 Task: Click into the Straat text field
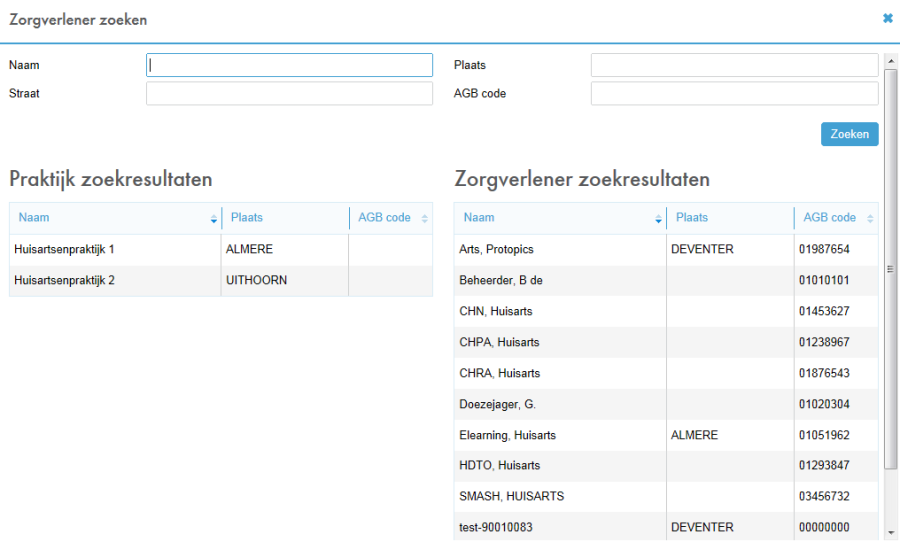point(289,94)
